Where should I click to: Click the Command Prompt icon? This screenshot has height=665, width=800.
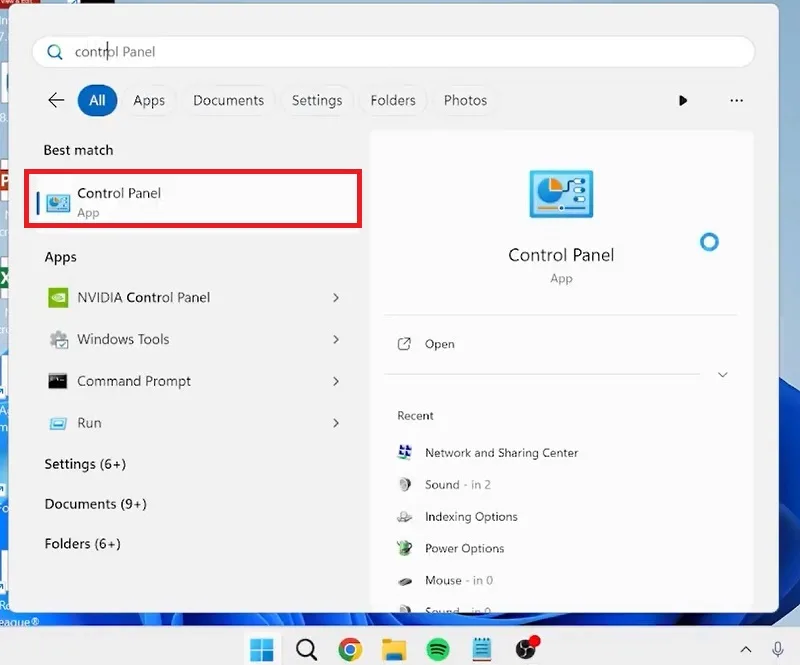(58, 381)
